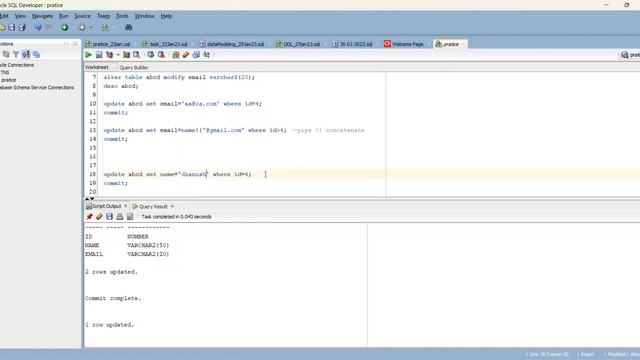The height and width of the screenshot is (360, 640).
Task: Switch to the dataModeling_25Jan23.sql tab
Action: 235,44
